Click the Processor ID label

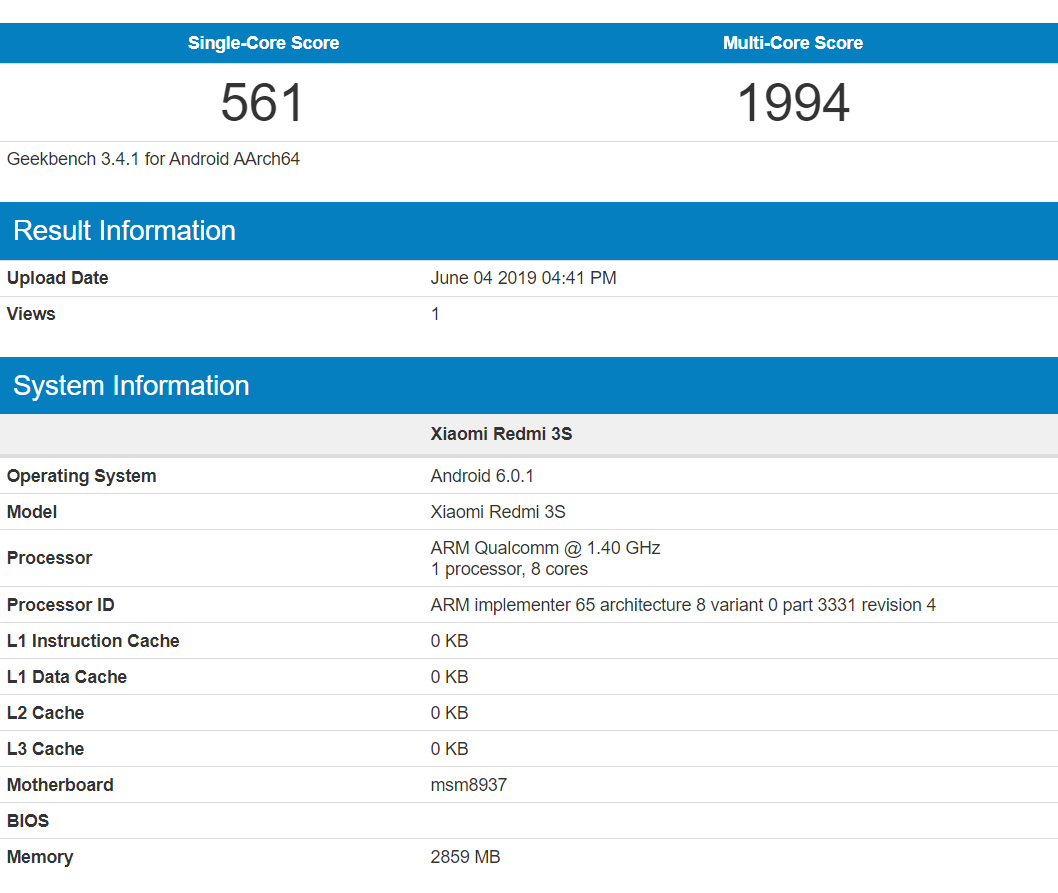(61, 605)
